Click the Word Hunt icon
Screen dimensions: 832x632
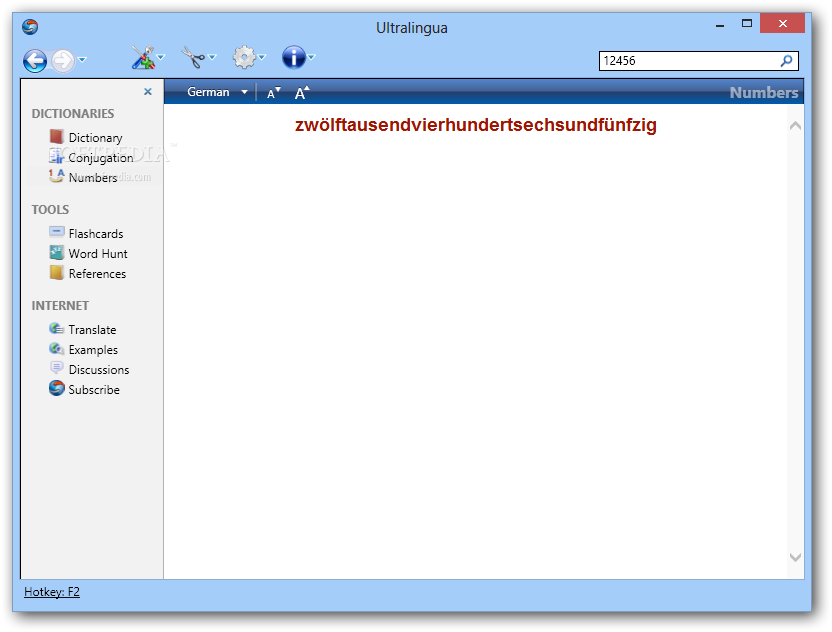[x=56, y=252]
